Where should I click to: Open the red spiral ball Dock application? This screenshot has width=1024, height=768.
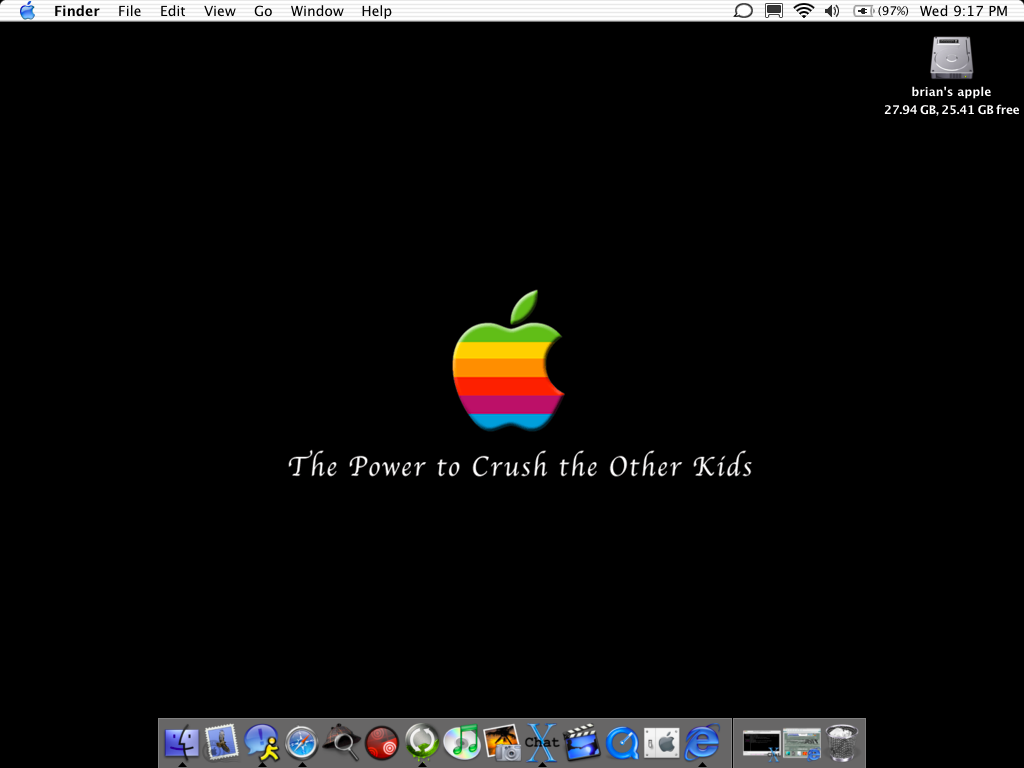coord(382,744)
